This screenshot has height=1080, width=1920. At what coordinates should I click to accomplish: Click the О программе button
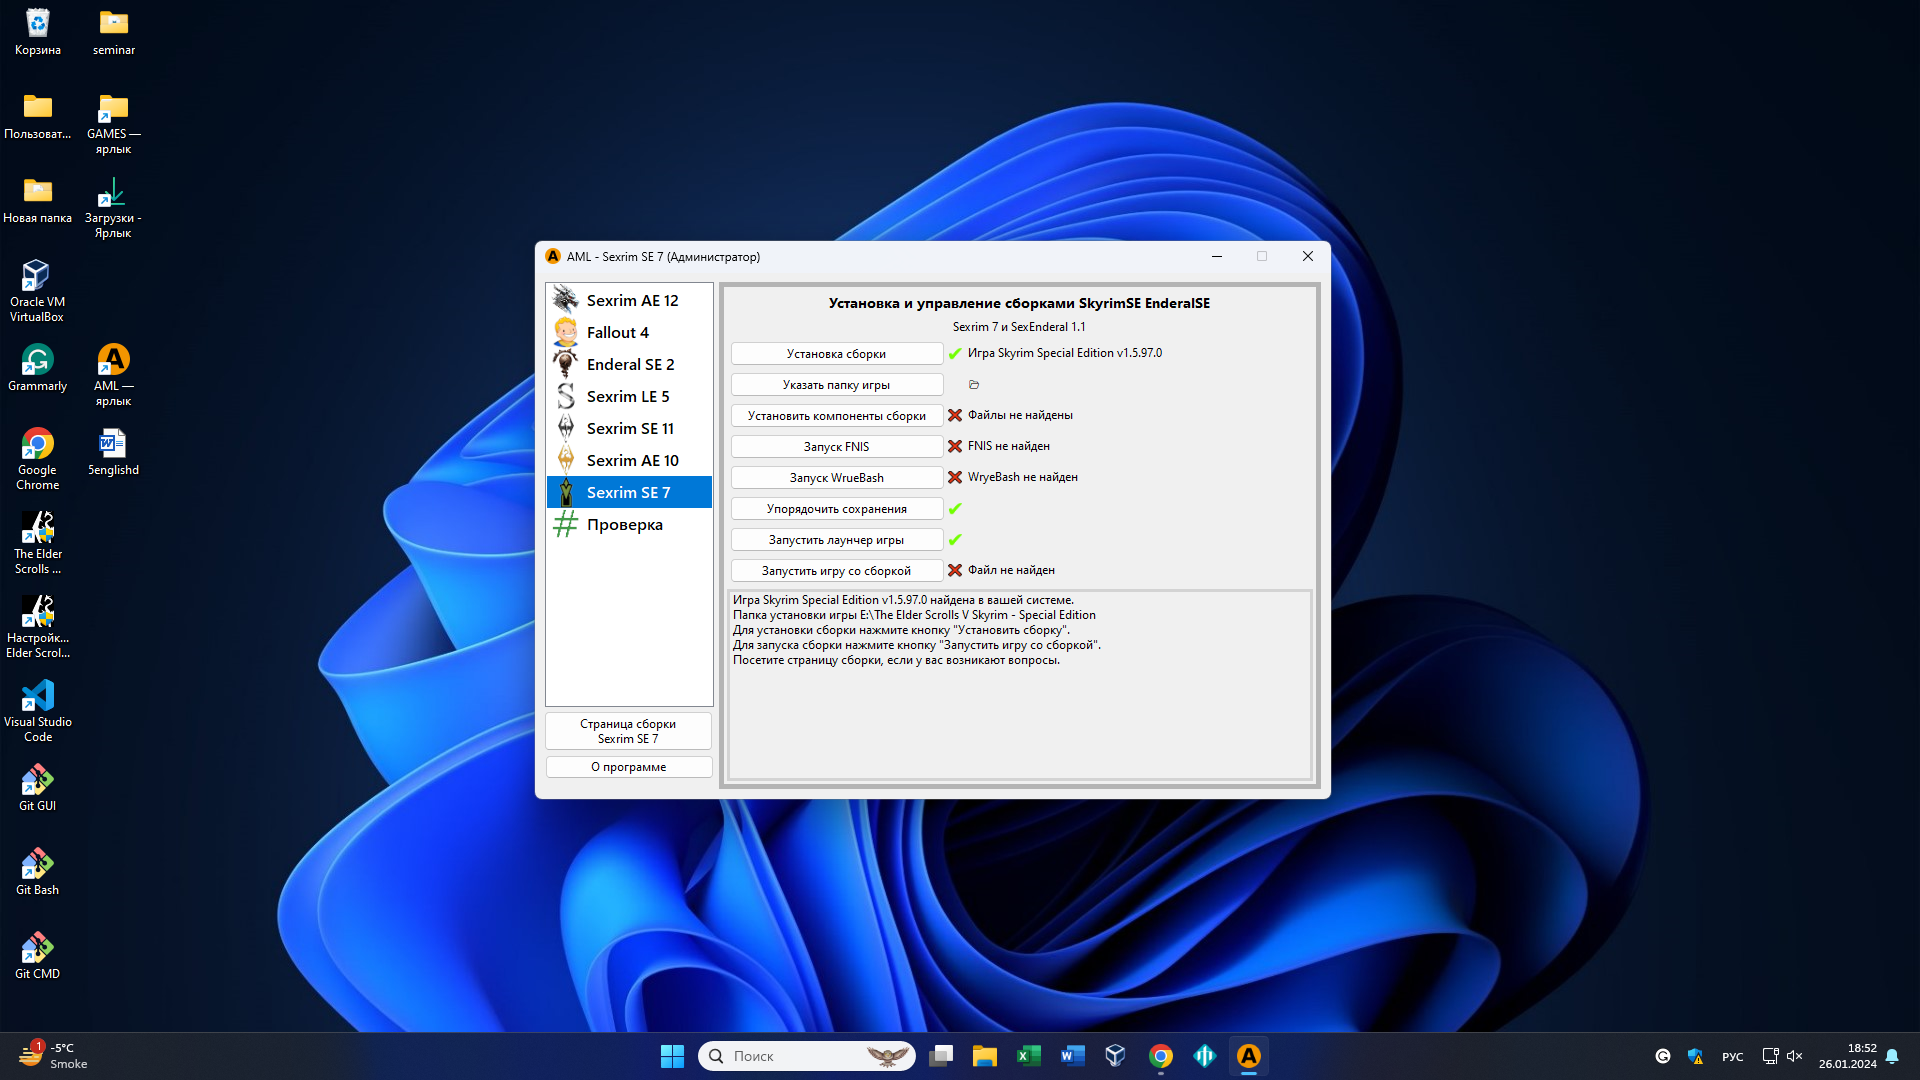628,767
